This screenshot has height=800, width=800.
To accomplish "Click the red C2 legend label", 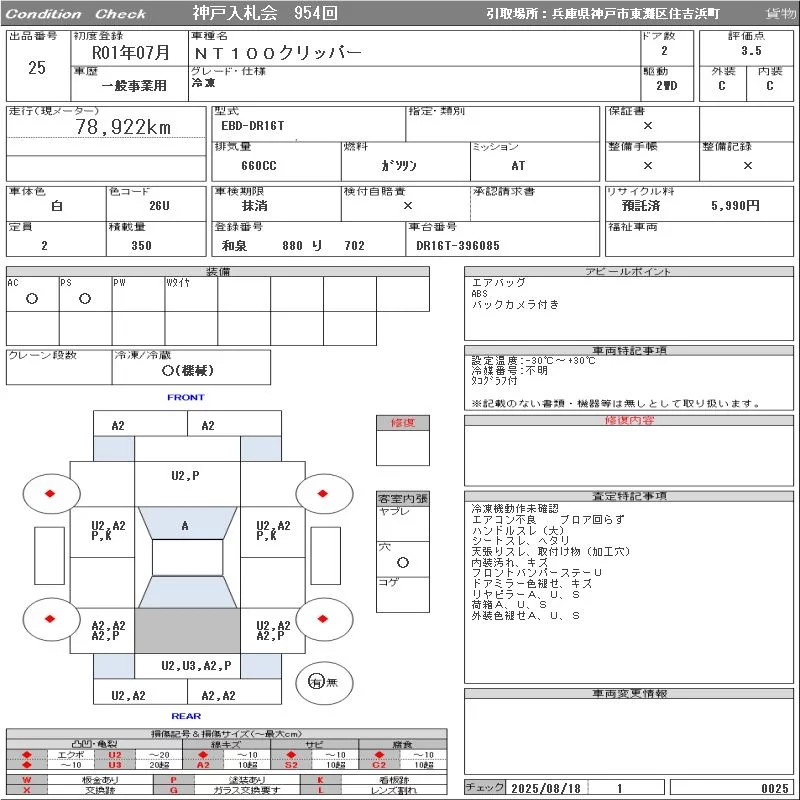I will pos(379,765).
